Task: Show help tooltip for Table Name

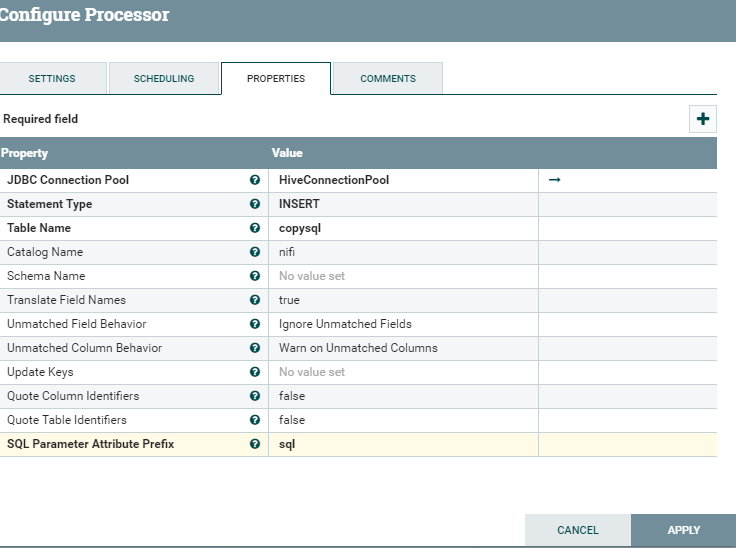Action: pyautogui.click(x=255, y=228)
